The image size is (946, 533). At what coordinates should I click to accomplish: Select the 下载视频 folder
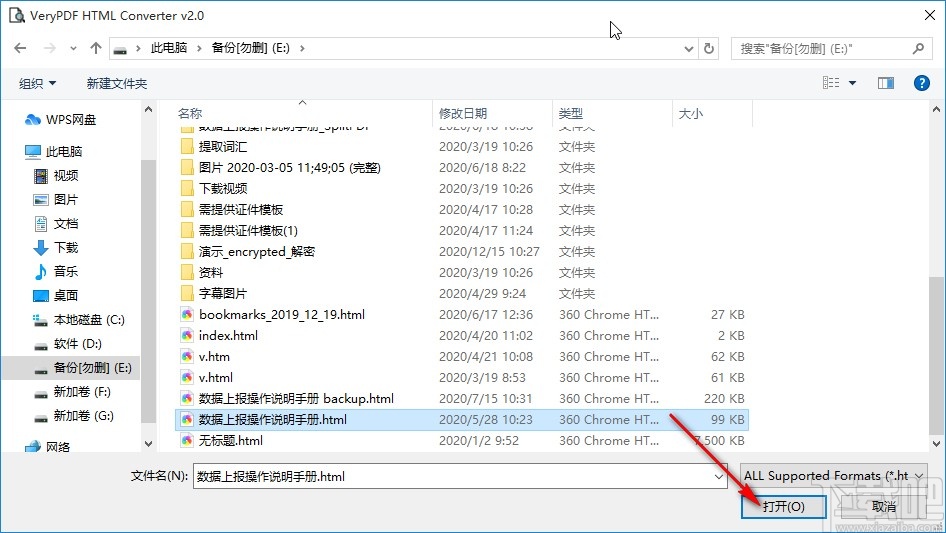[x=223, y=189]
